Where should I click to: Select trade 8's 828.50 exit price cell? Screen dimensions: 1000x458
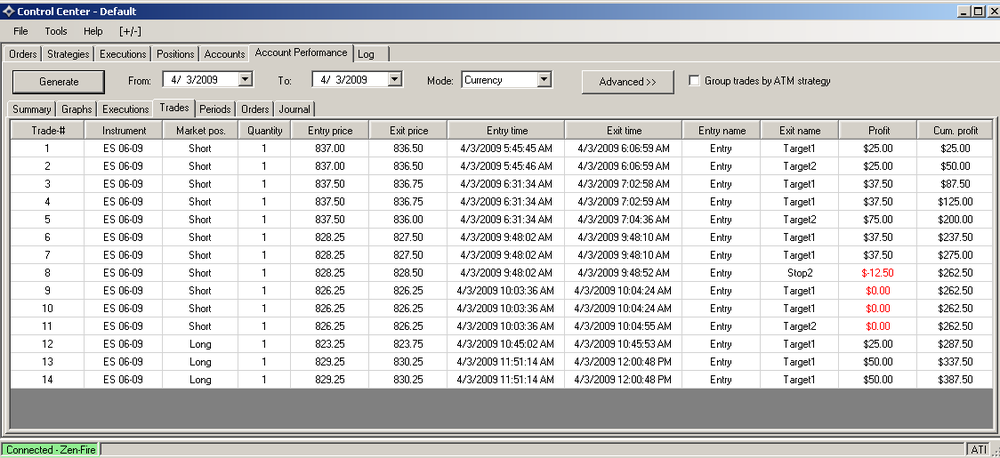coord(408,273)
